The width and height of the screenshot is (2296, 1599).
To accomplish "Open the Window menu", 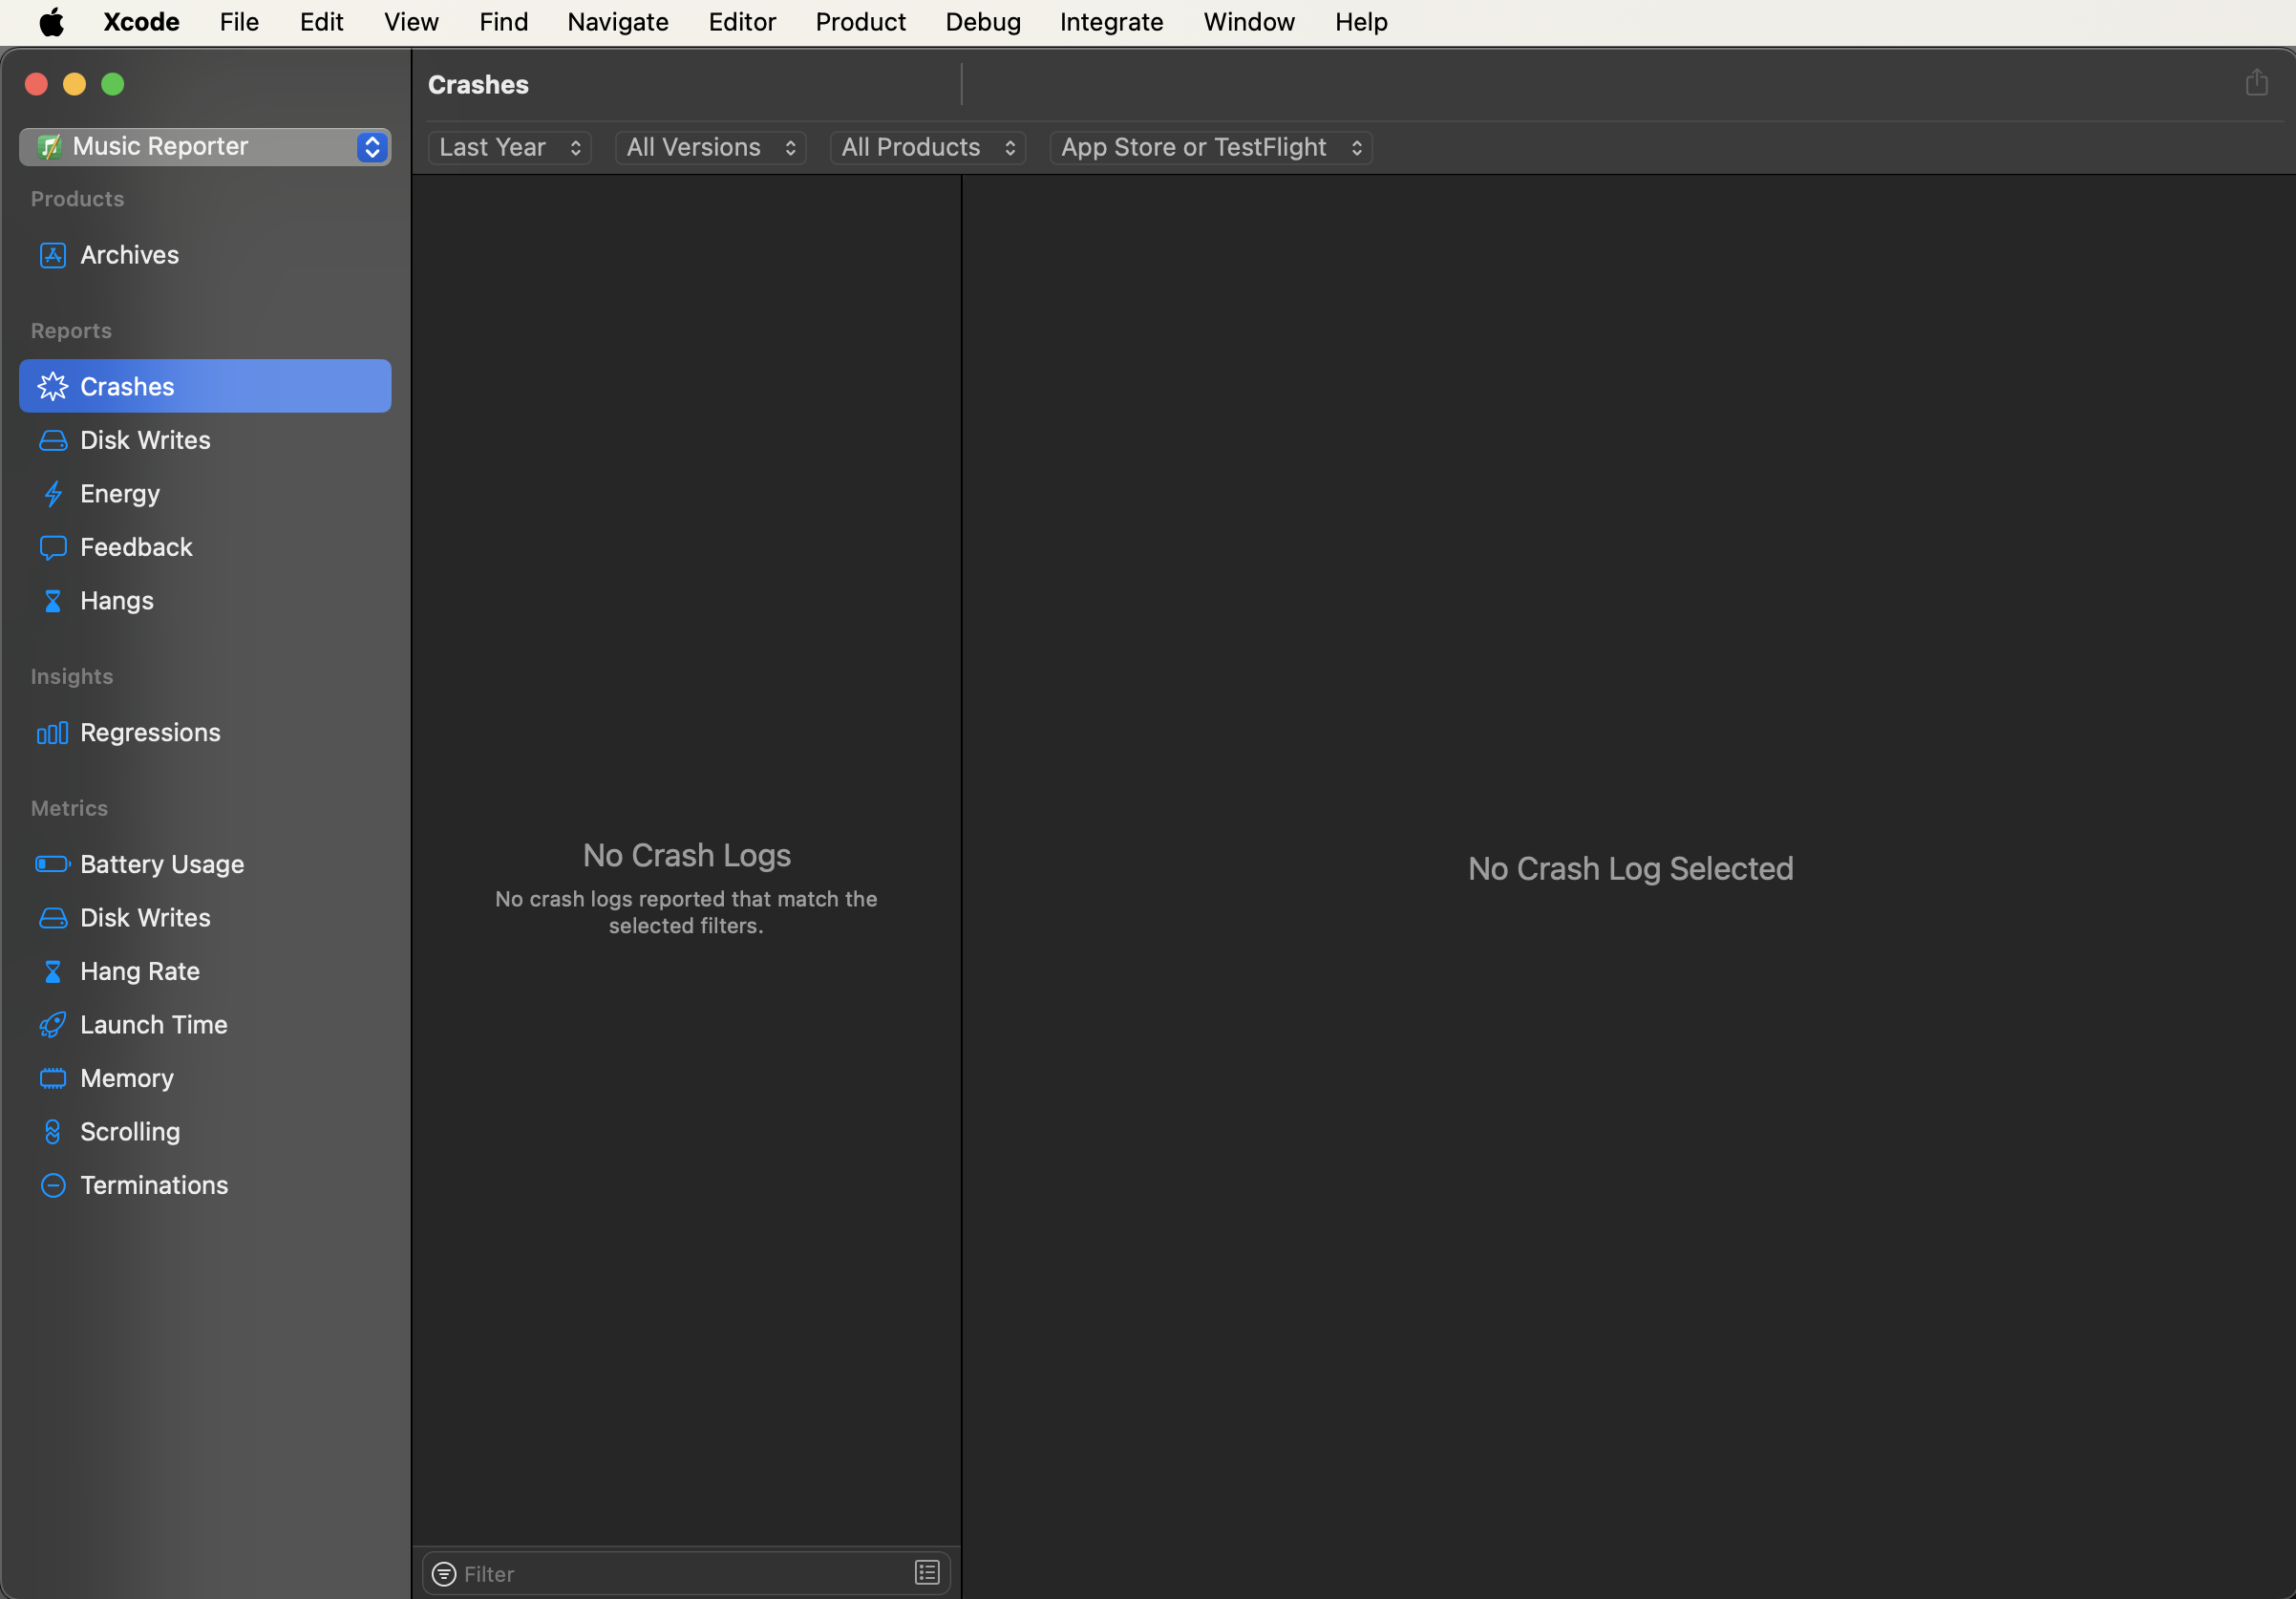I will pyautogui.click(x=1249, y=22).
